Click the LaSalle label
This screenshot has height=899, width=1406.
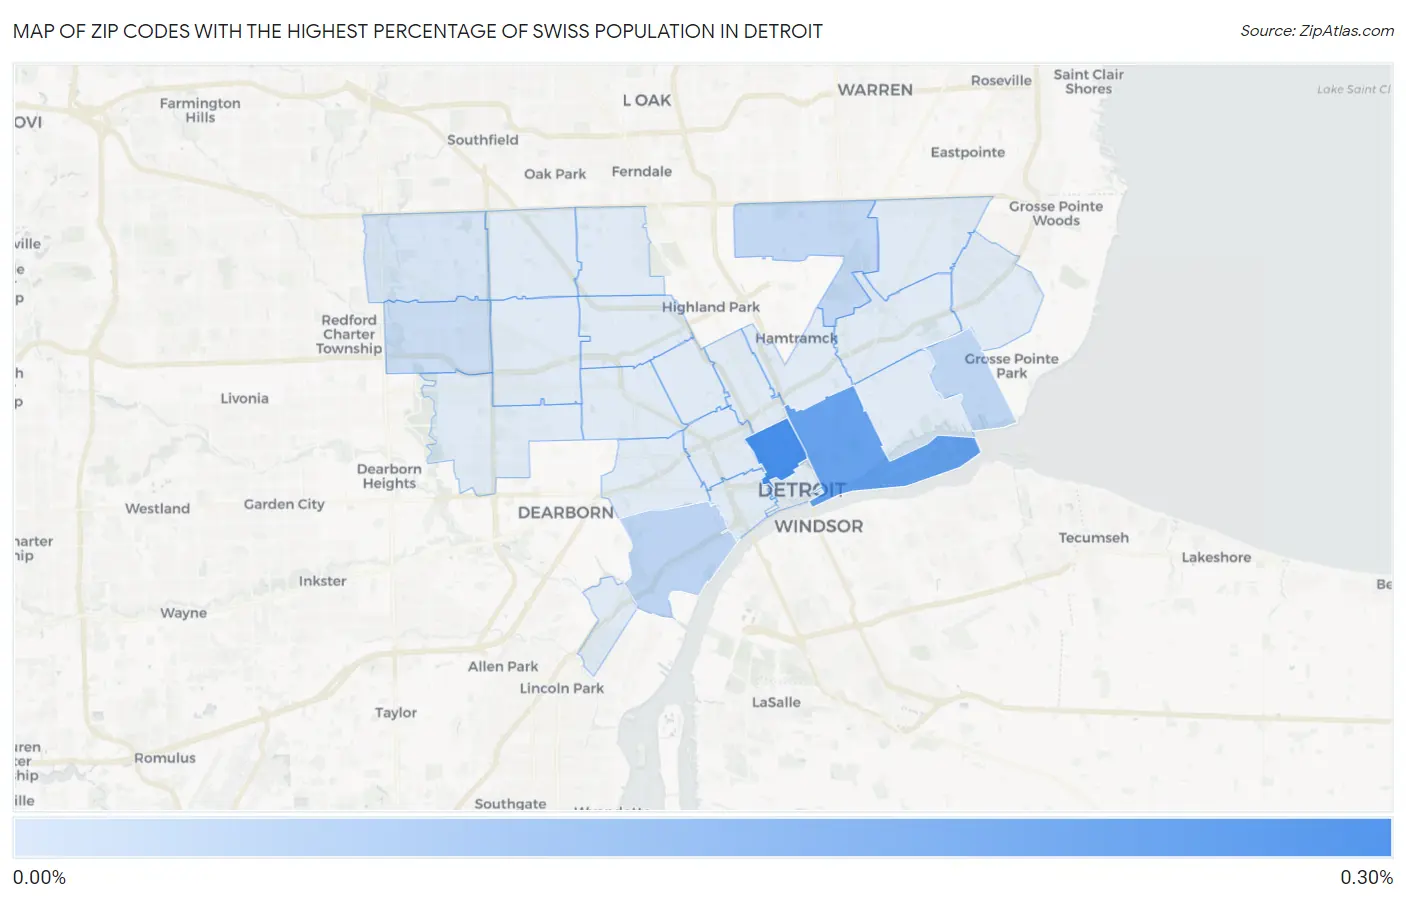point(776,702)
